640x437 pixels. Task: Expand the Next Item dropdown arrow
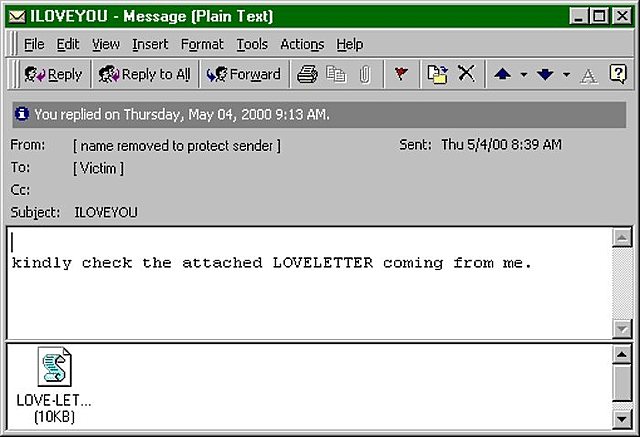(x=566, y=75)
